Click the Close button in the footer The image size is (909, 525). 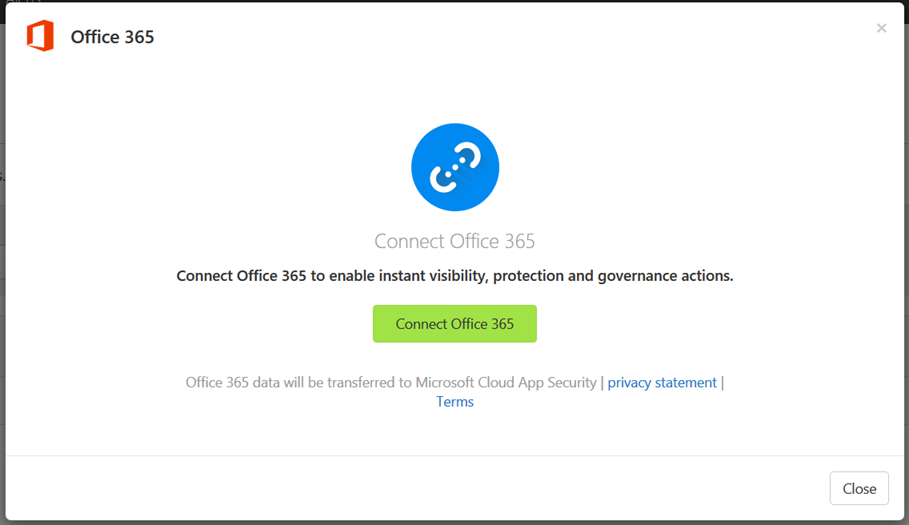click(x=859, y=488)
